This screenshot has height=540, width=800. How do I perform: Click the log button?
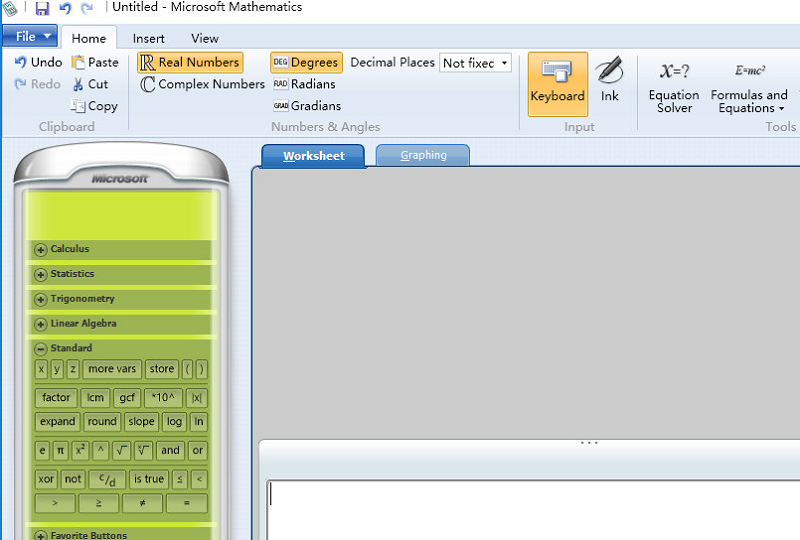click(x=174, y=422)
